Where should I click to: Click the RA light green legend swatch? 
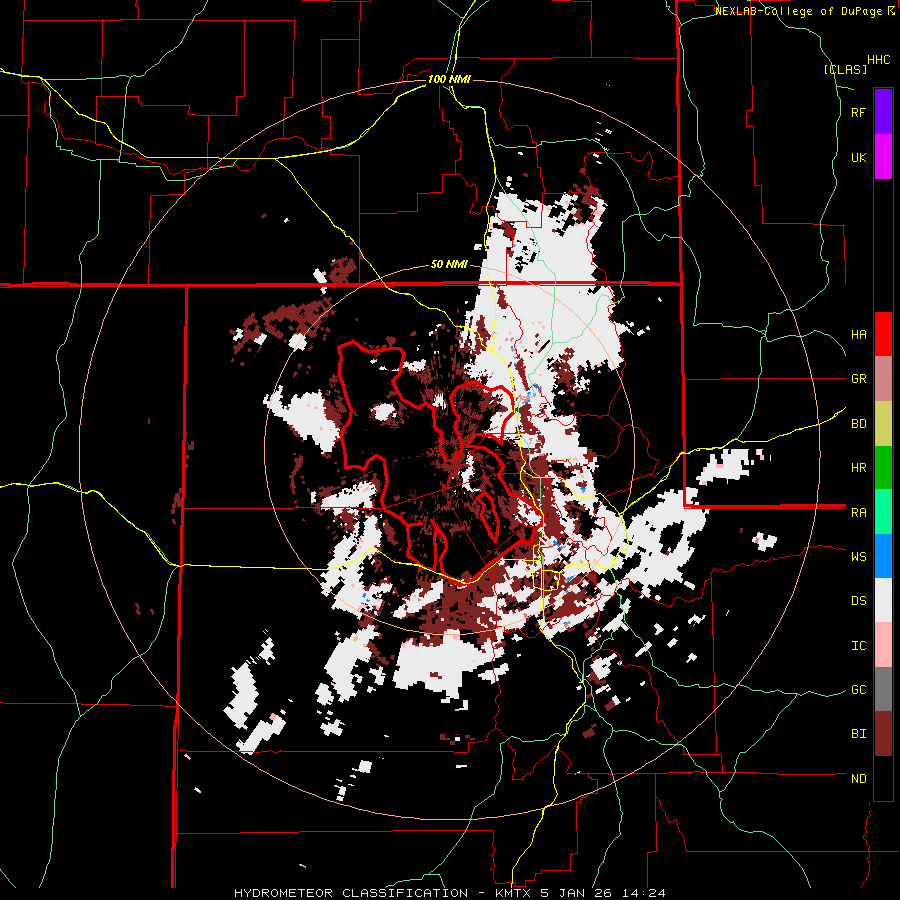click(x=883, y=512)
